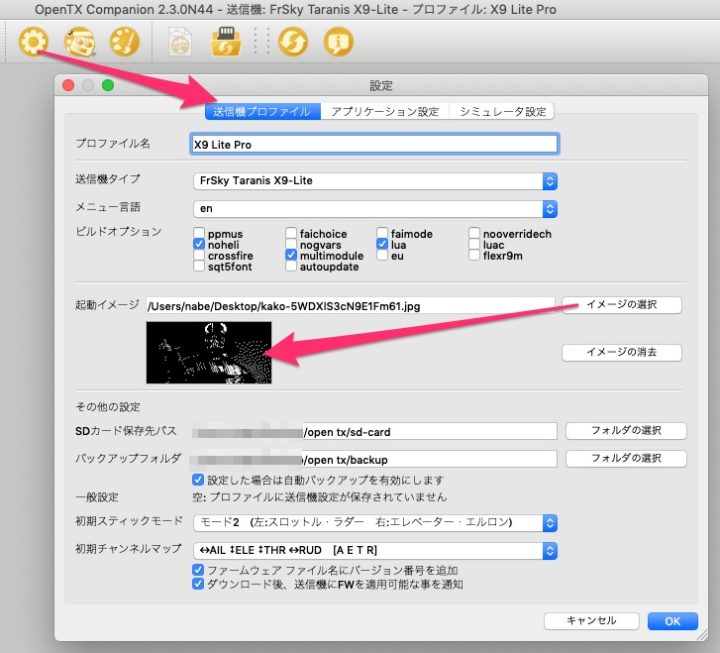Click the paint palette theme icon
The width and height of the screenshot is (720, 653).
coord(123,42)
